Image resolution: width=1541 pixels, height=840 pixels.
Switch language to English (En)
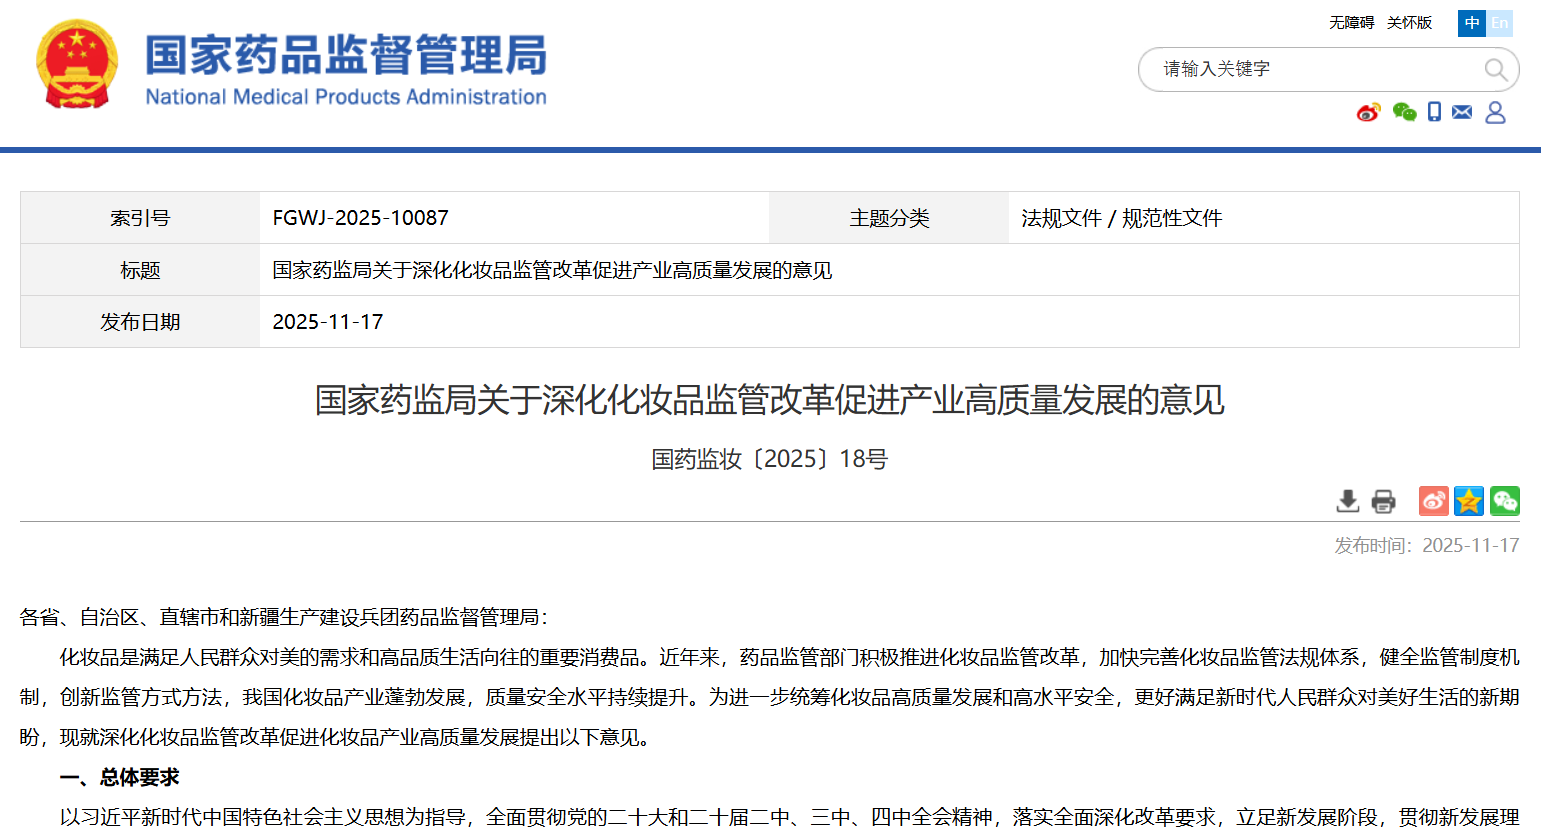tap(1499, 23)
